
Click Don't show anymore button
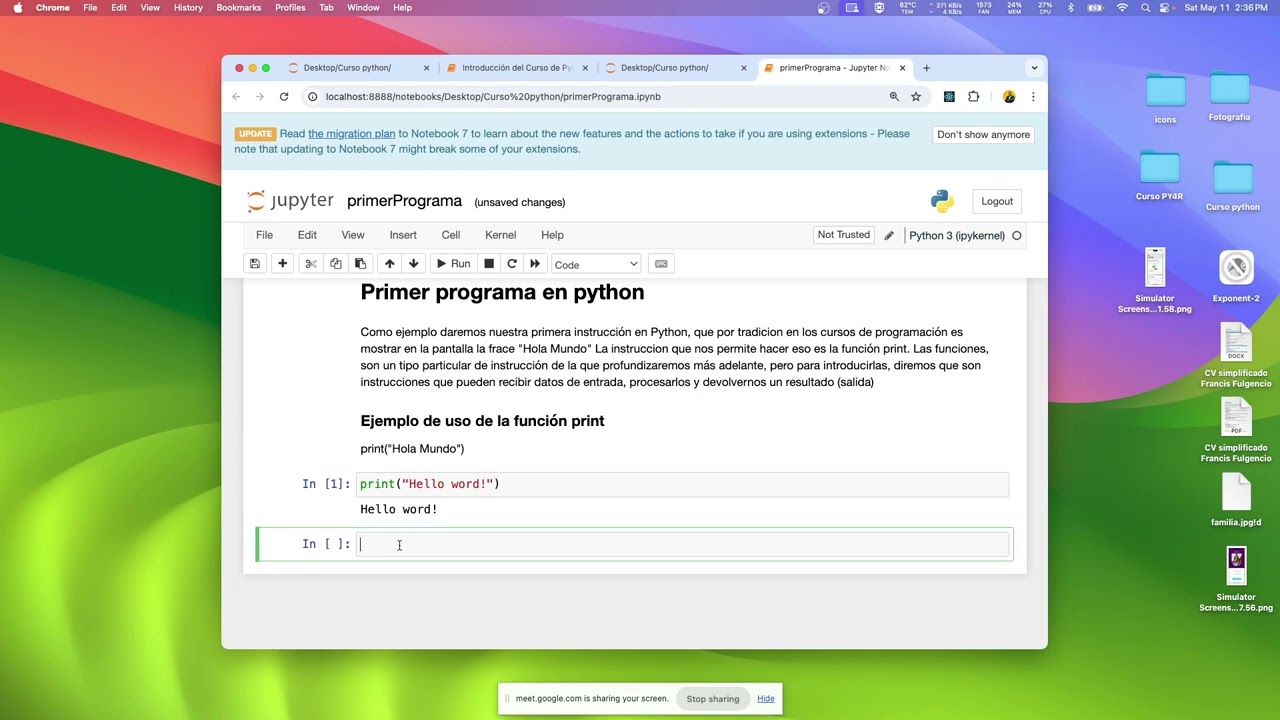(x=983, y=134)
